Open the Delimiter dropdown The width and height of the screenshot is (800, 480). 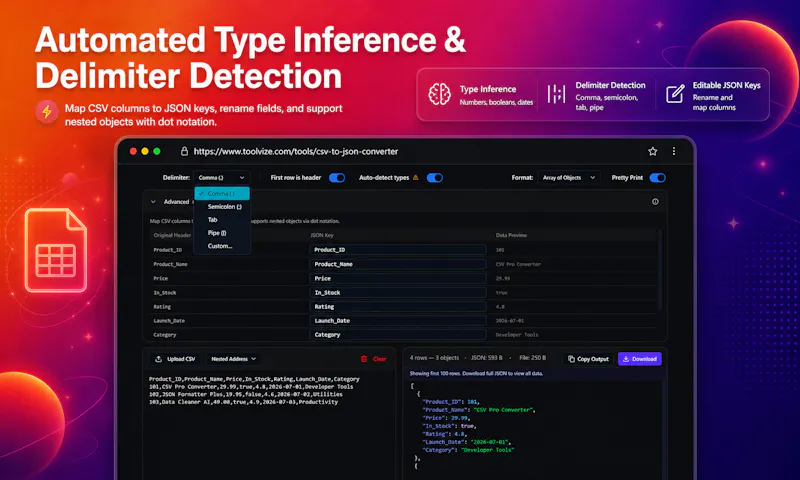(x=221, y=178)
